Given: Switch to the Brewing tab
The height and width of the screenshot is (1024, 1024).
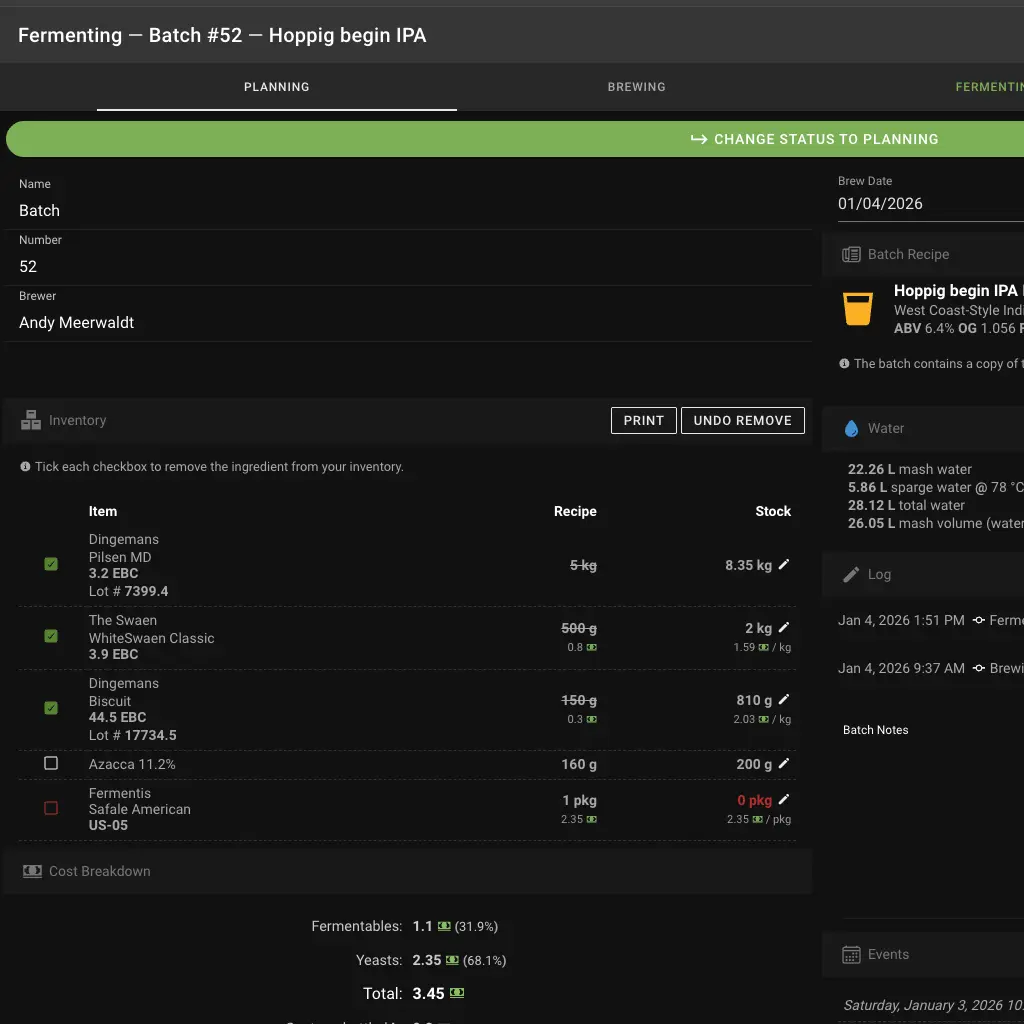Looking at the screenshot, I should click(x=636, y=87).
